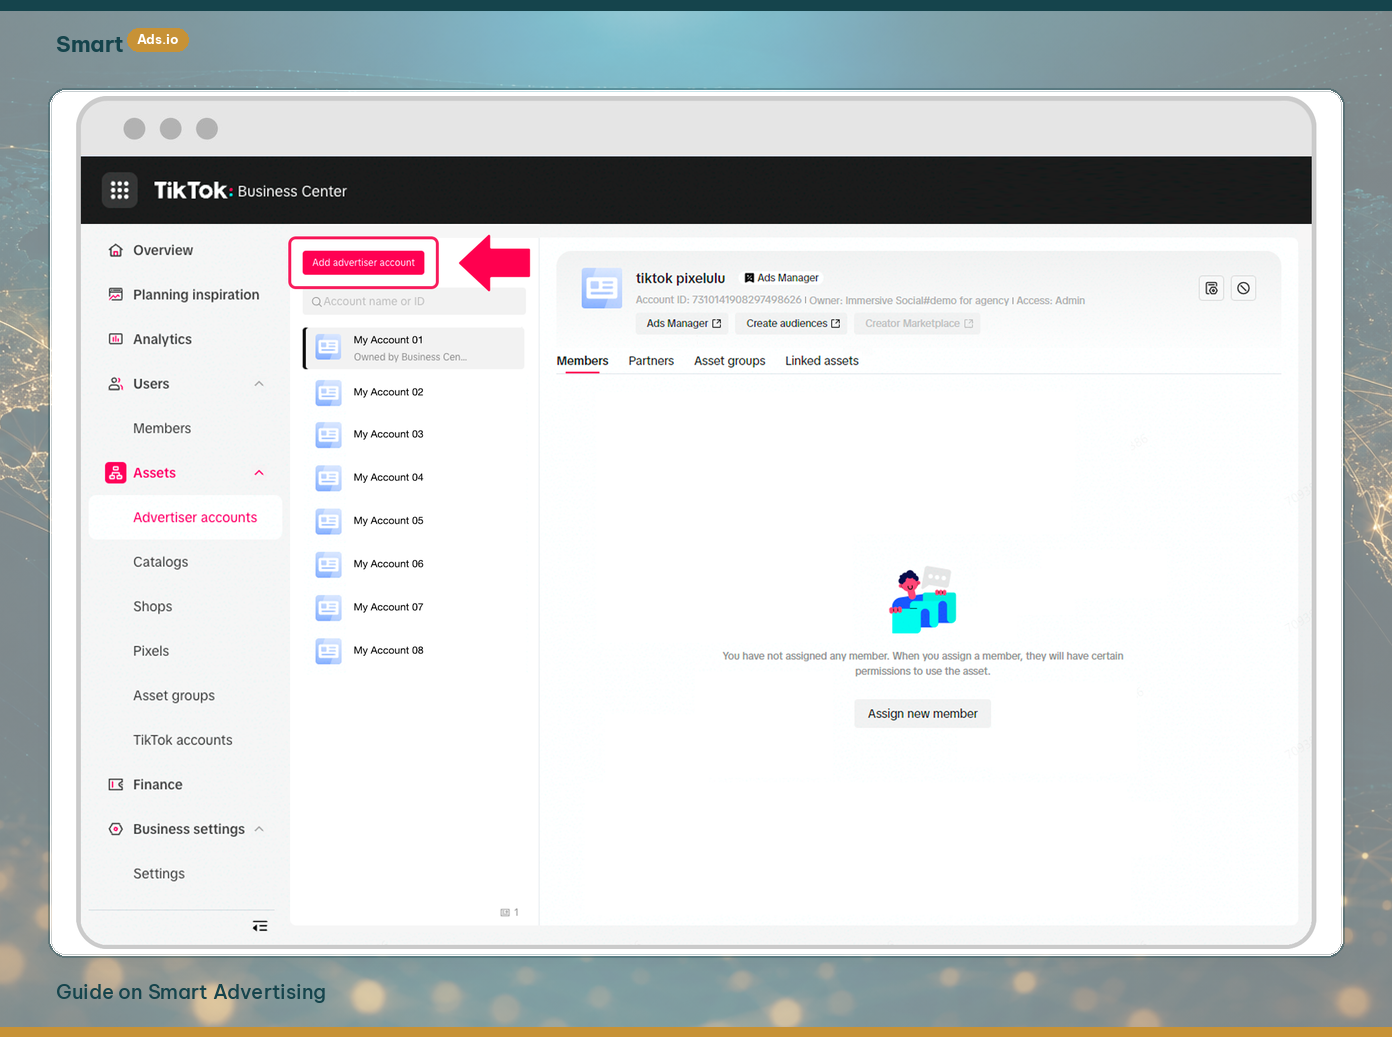
Task: Focus the Account name or ID search field
Action: click(415, 302)
